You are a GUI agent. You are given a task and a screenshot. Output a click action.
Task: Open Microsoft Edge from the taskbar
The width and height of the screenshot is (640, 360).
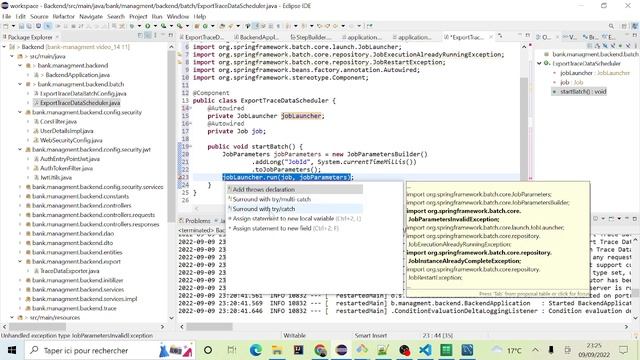256,350
